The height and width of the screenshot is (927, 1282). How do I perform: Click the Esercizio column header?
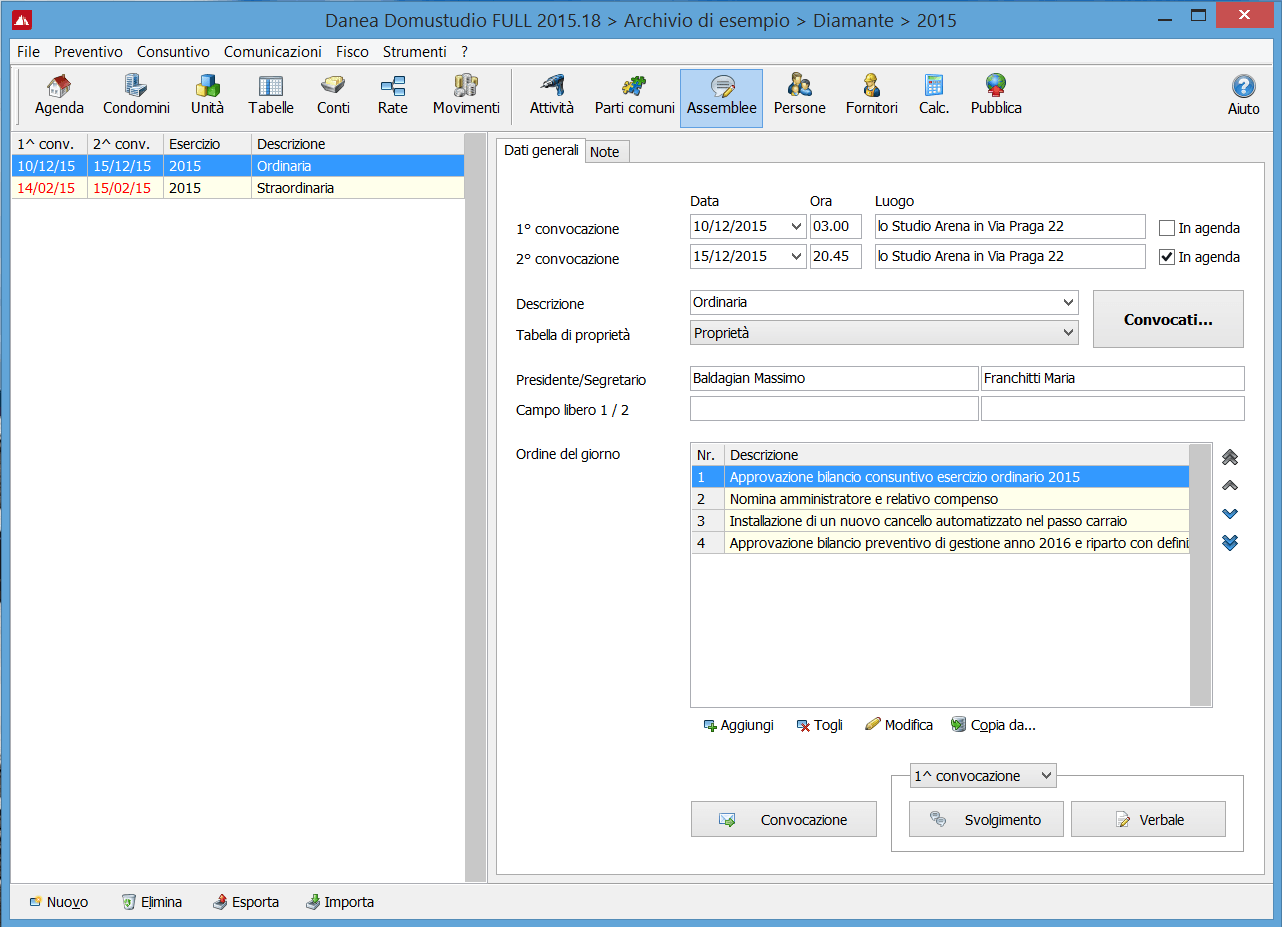coord(207,144)
